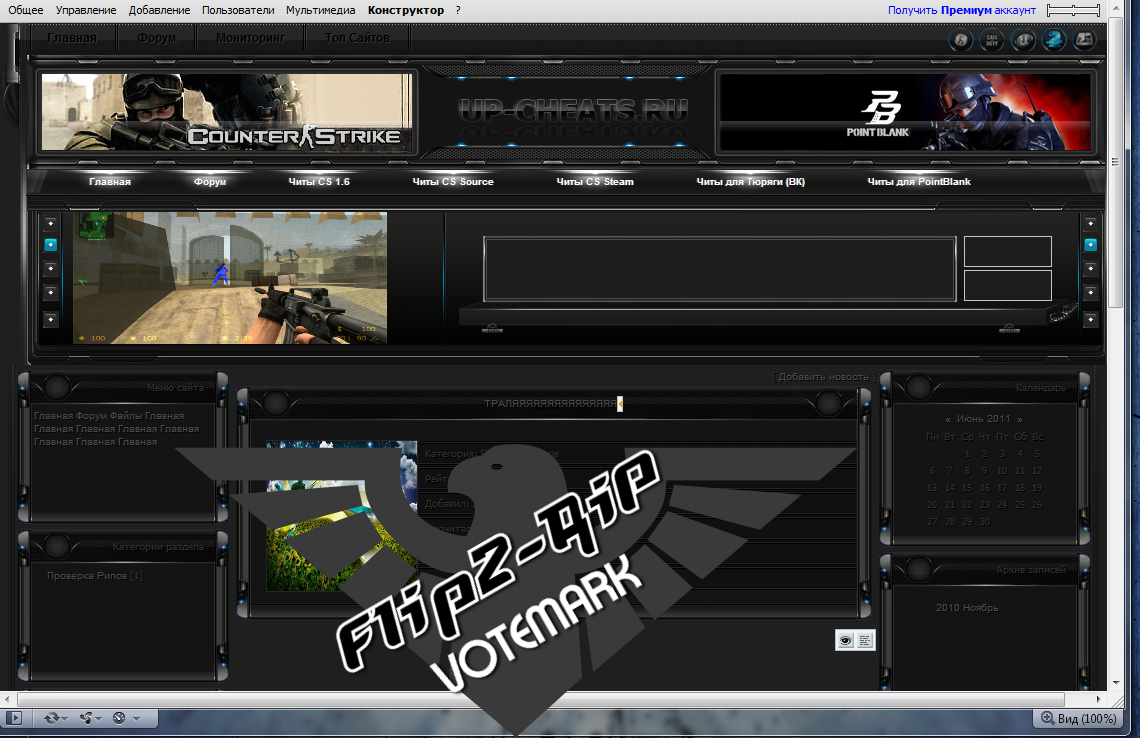Click Форум in the top header bar

click(x=156, y=38)
